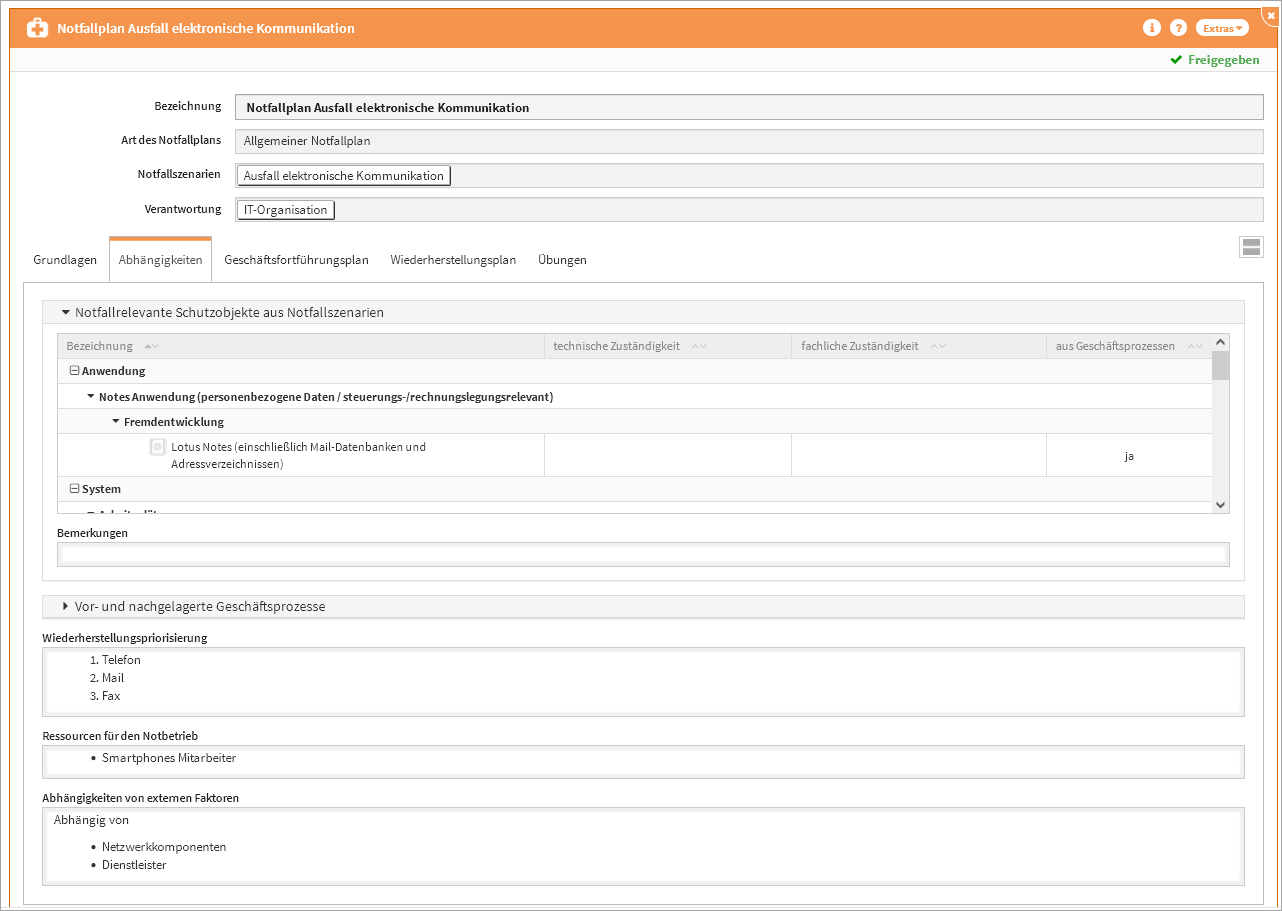Screen dimensions: 1282x911
Task: Click the Ausfall elektronische Kommunikation scenario tag
Action: [x=343, y=176]
